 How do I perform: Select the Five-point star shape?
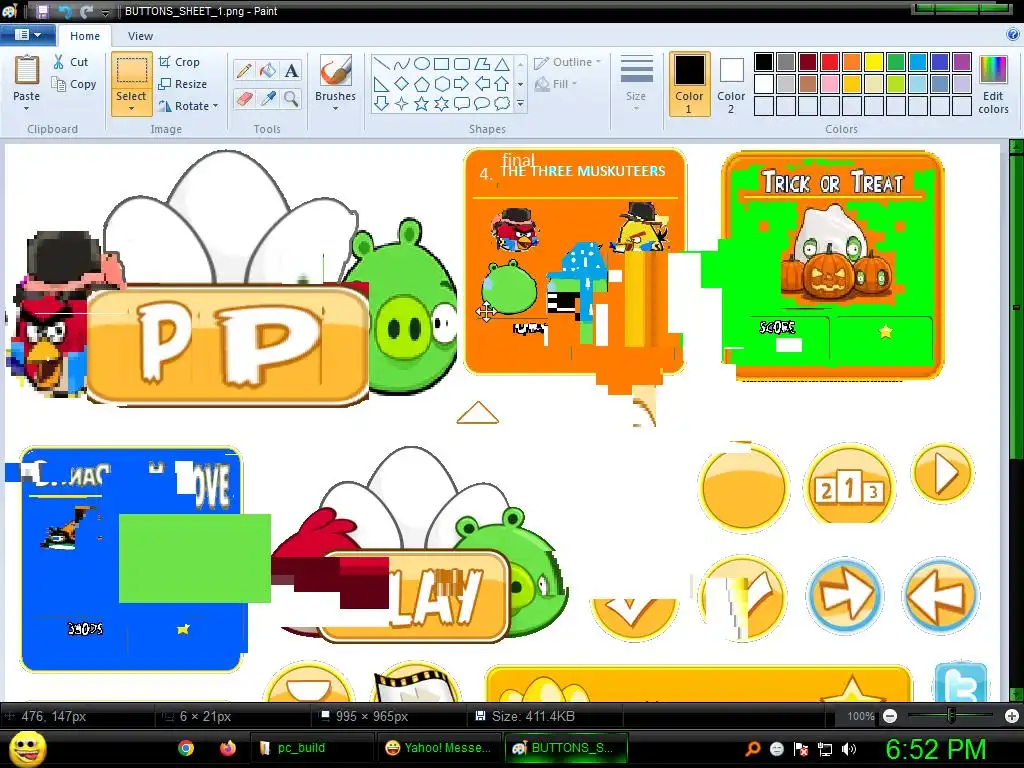(x=422, y=103)
